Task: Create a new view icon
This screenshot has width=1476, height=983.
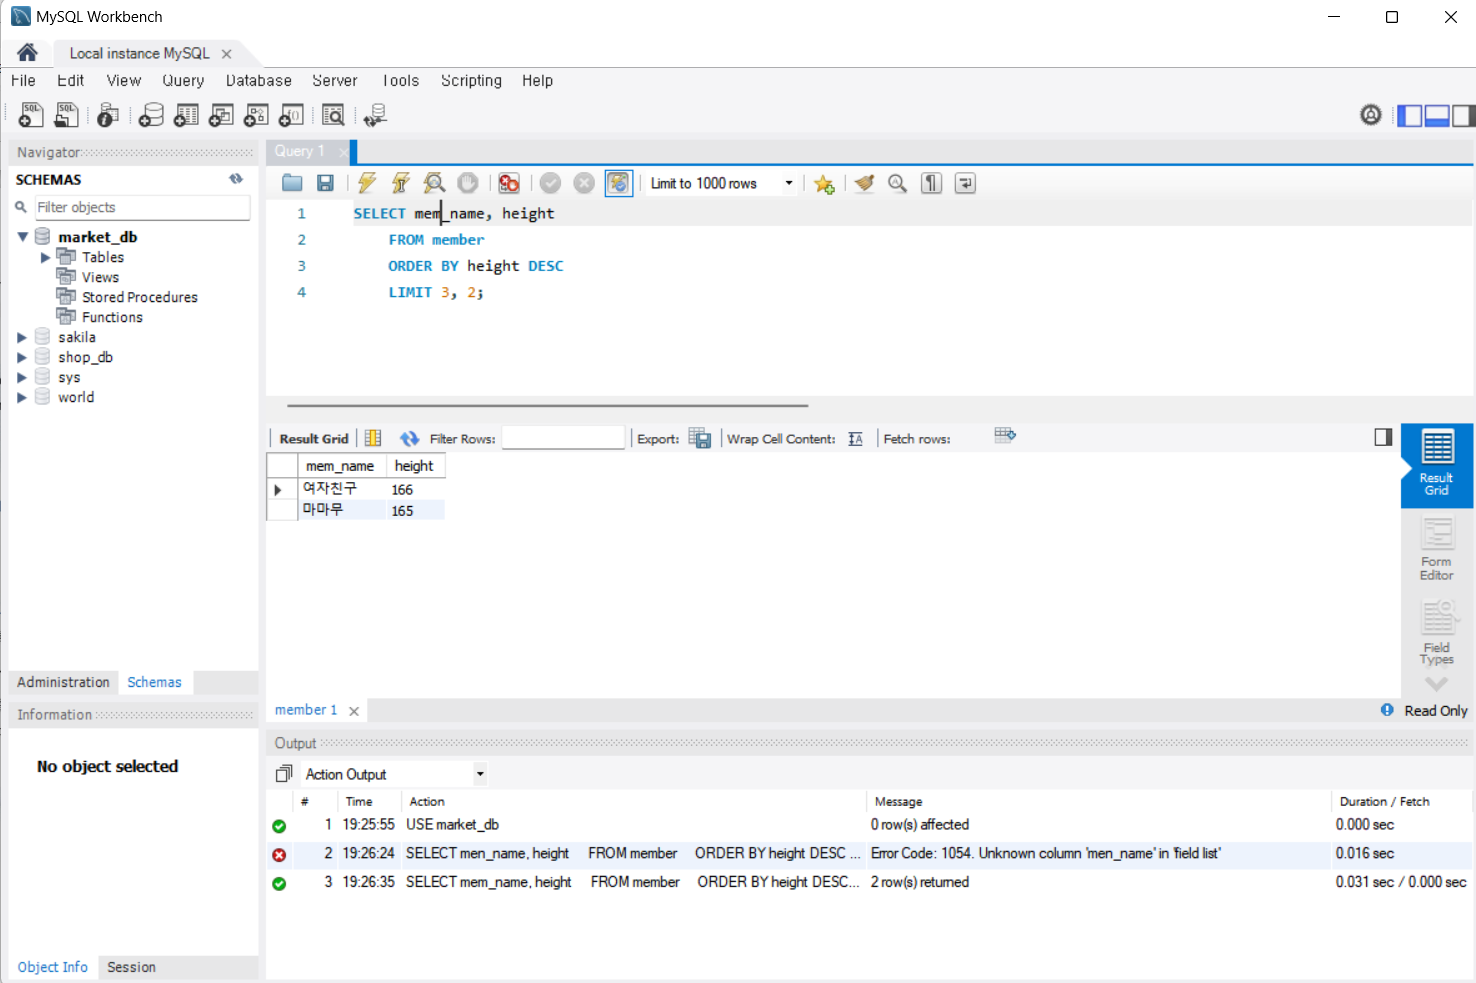Action: point(221,115)
